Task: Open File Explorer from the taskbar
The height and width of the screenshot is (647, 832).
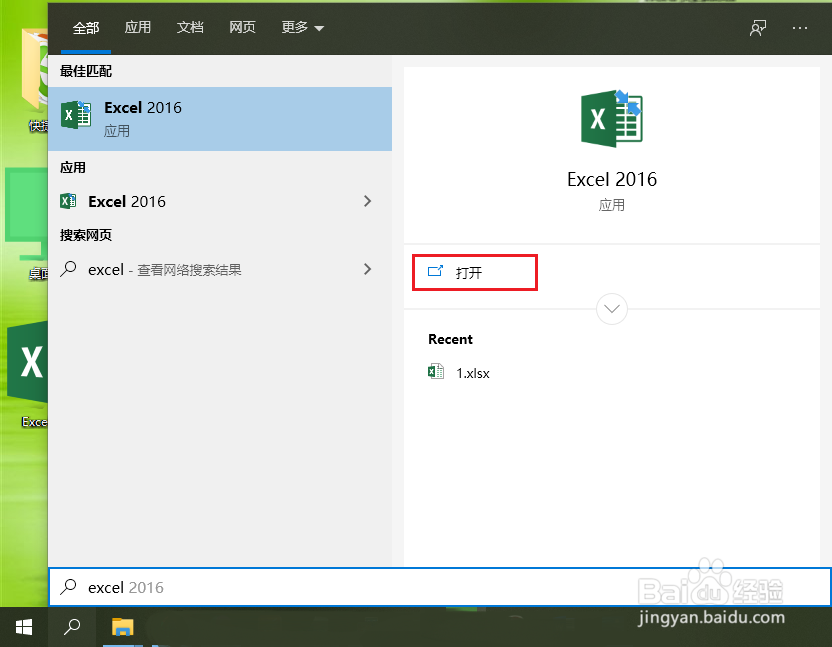Action: tap(123, 627)
